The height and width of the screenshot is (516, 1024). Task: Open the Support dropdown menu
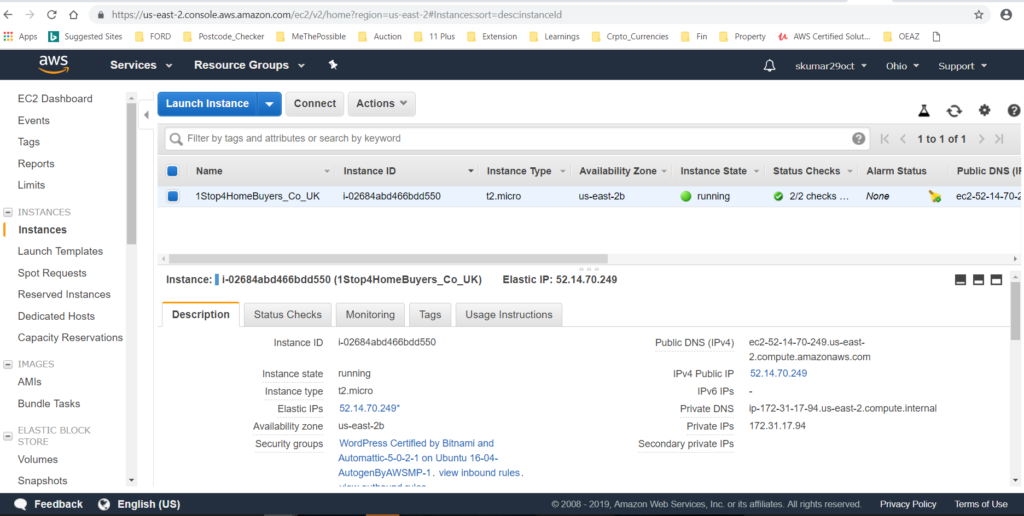pos(963,66)
